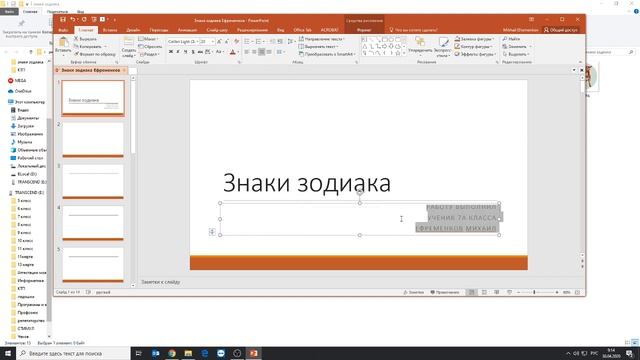Image resolution: width=640 pixels, height=360 pixels.
Task: Toggle strikethrough formatting (abc)
Action: coord(200,52)
